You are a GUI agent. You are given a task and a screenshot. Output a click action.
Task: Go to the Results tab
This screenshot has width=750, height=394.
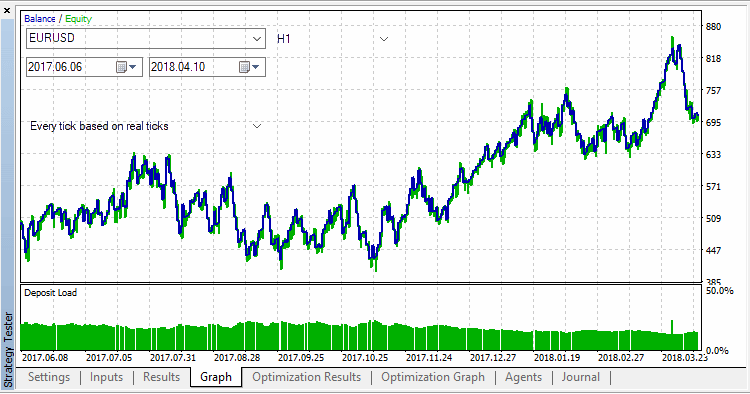pos(161,377)
